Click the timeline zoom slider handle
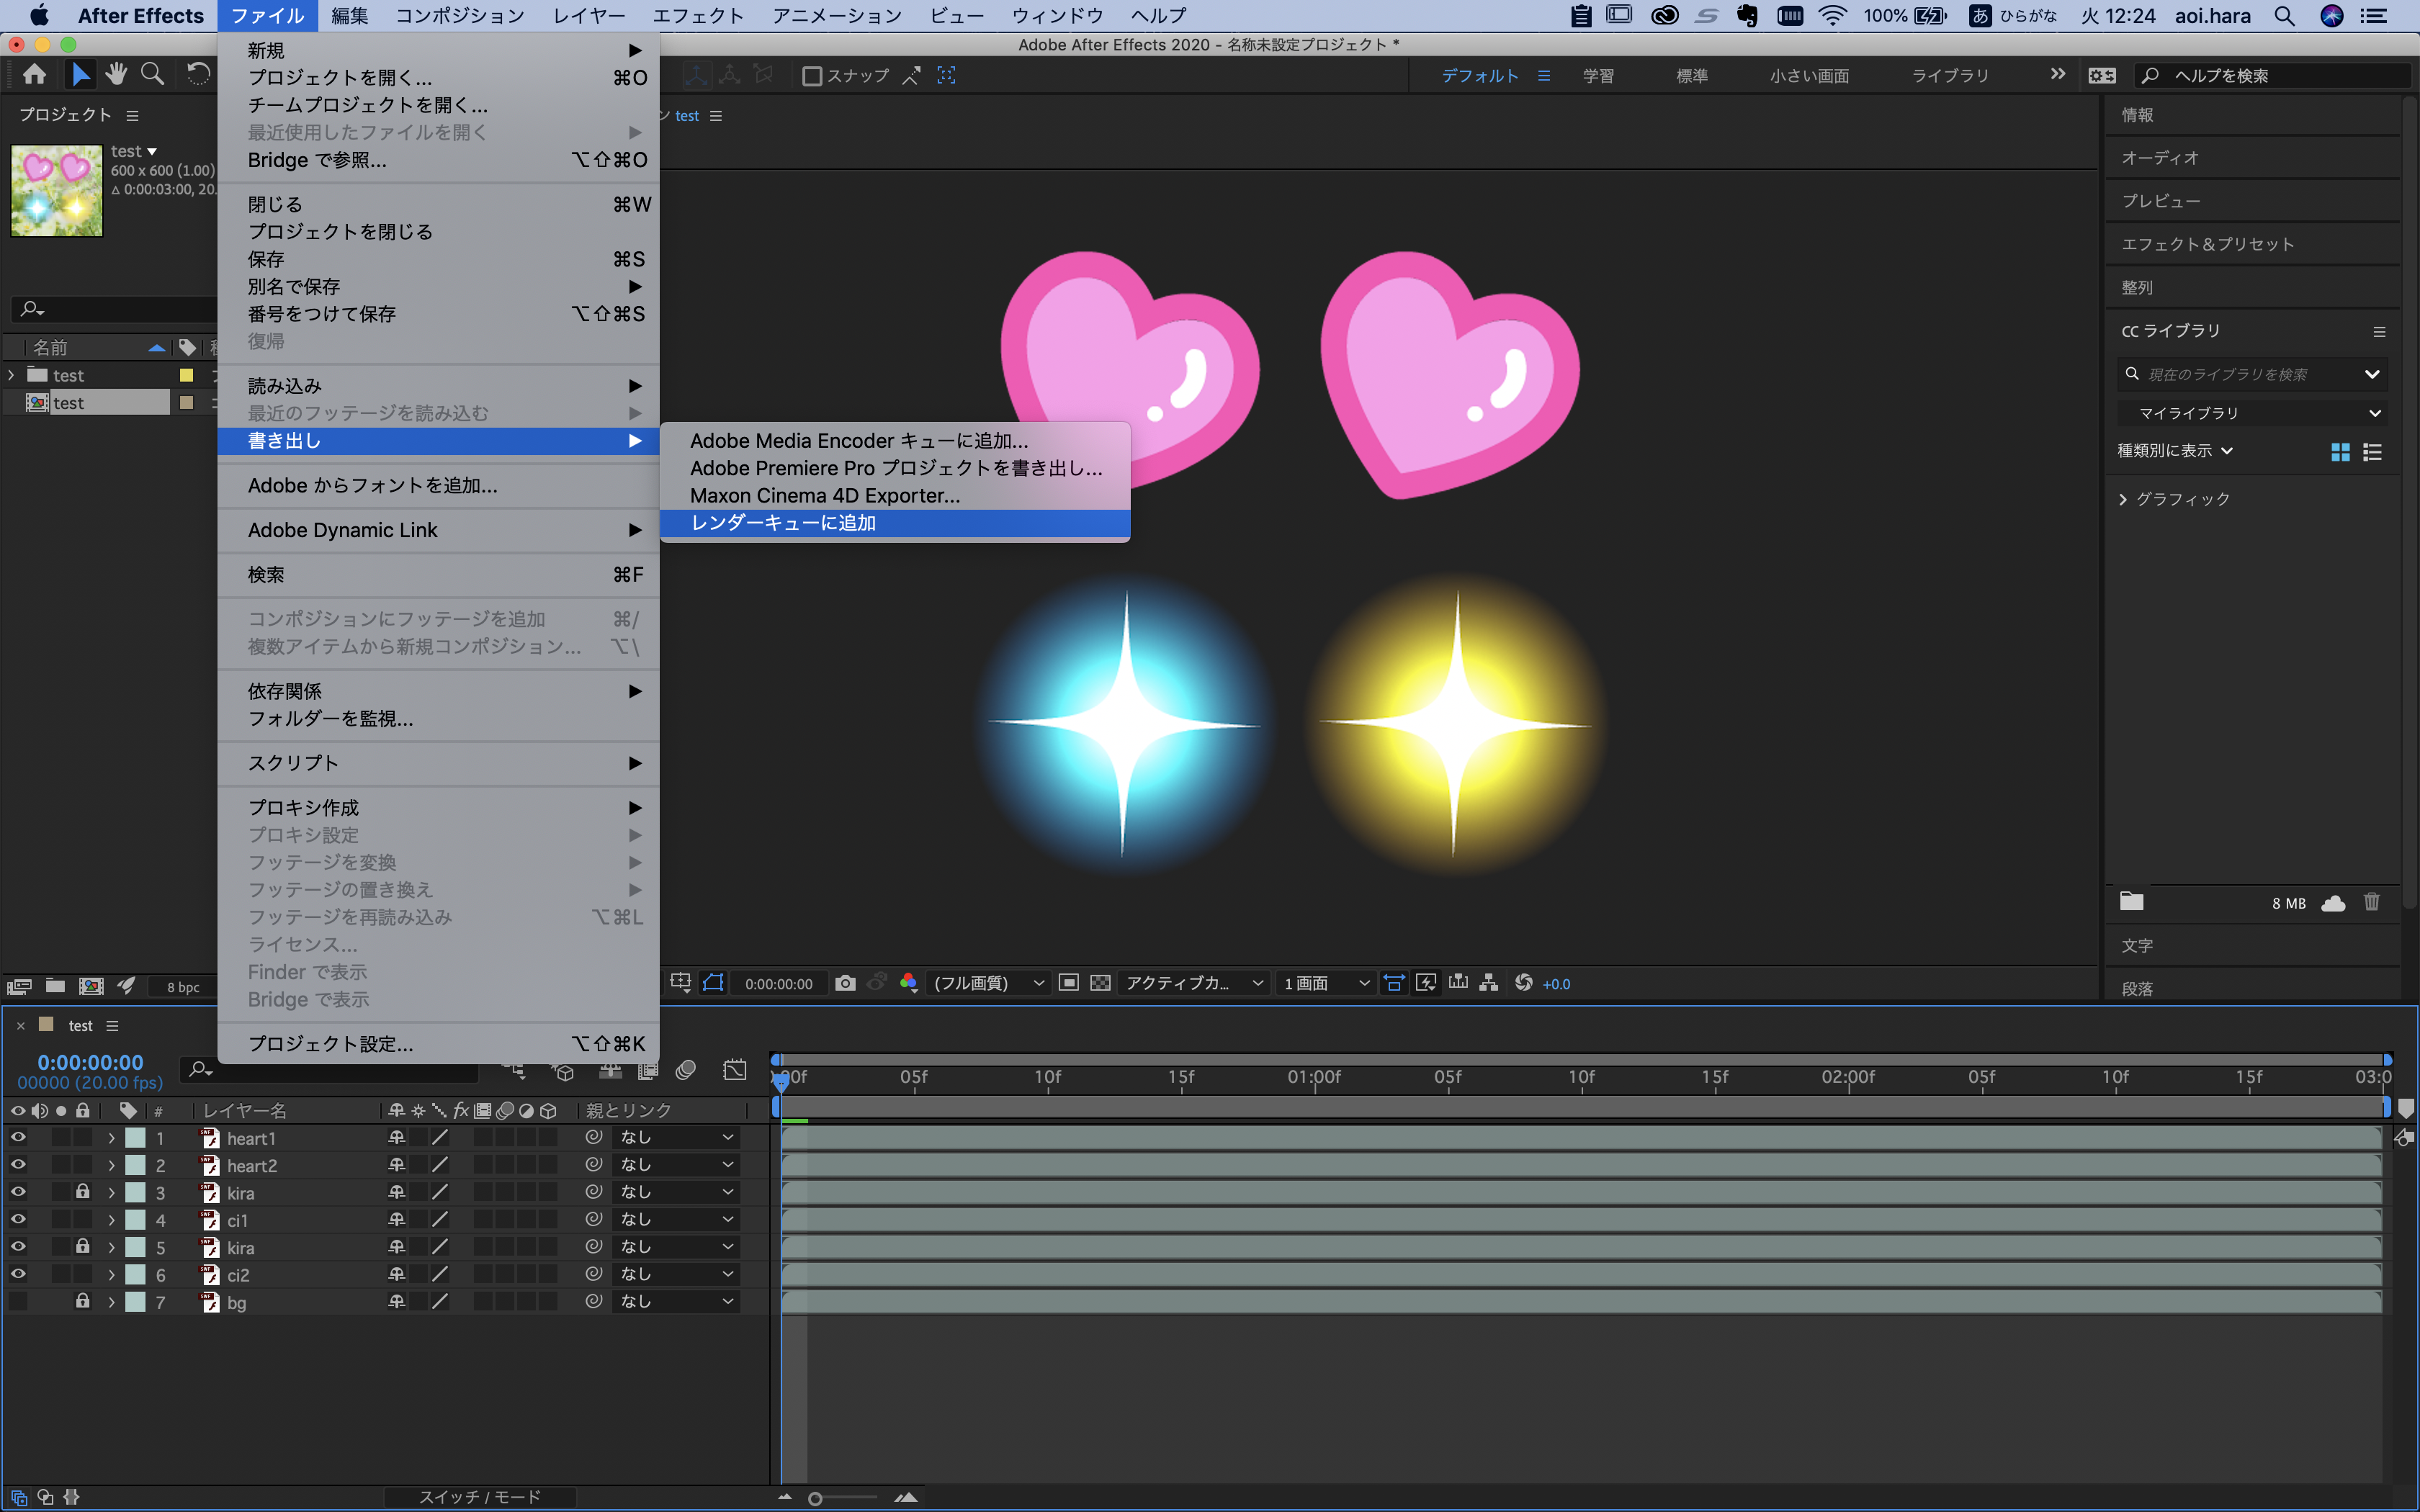 [815, 1498]
